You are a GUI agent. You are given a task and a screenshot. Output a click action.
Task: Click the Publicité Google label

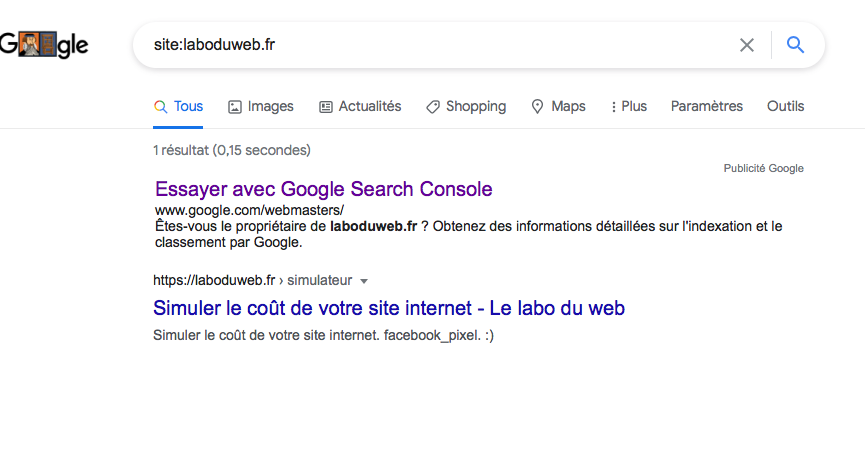click(763, 168)
